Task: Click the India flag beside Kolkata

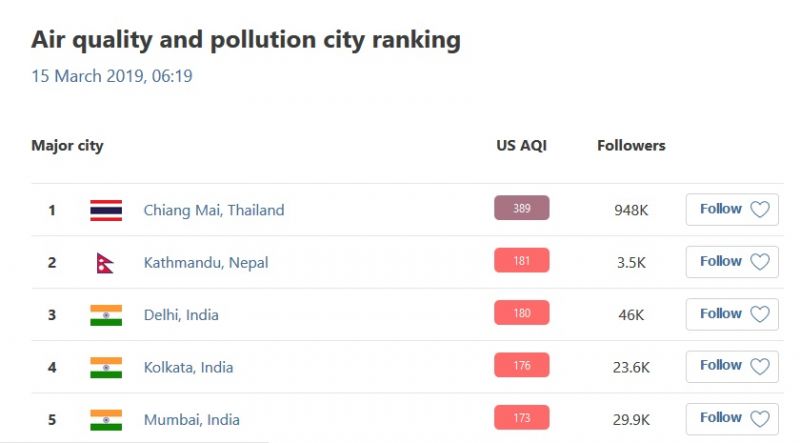Action: point(106,367)
